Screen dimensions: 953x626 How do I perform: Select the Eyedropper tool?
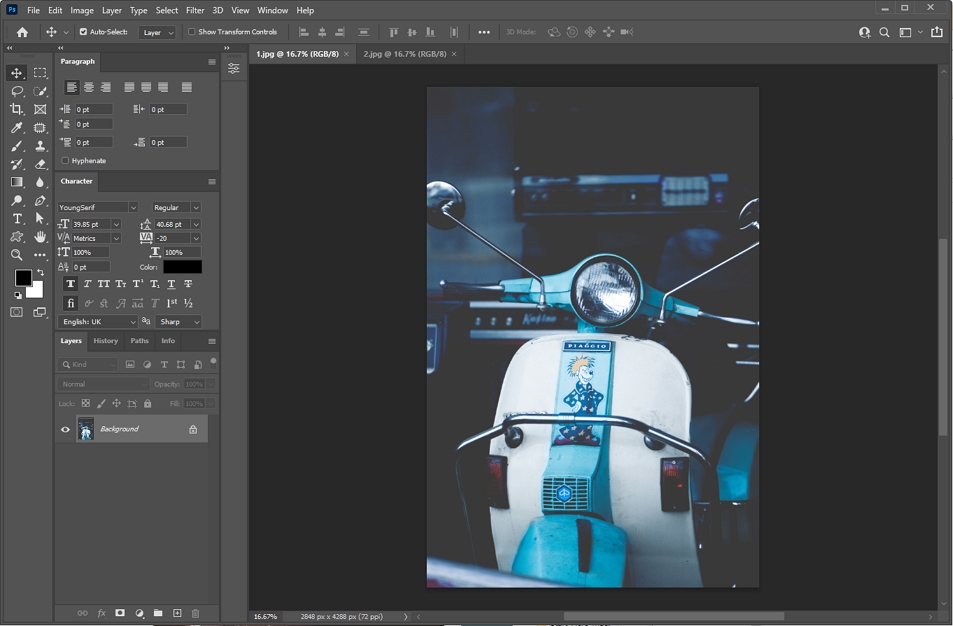pos(17,128)
